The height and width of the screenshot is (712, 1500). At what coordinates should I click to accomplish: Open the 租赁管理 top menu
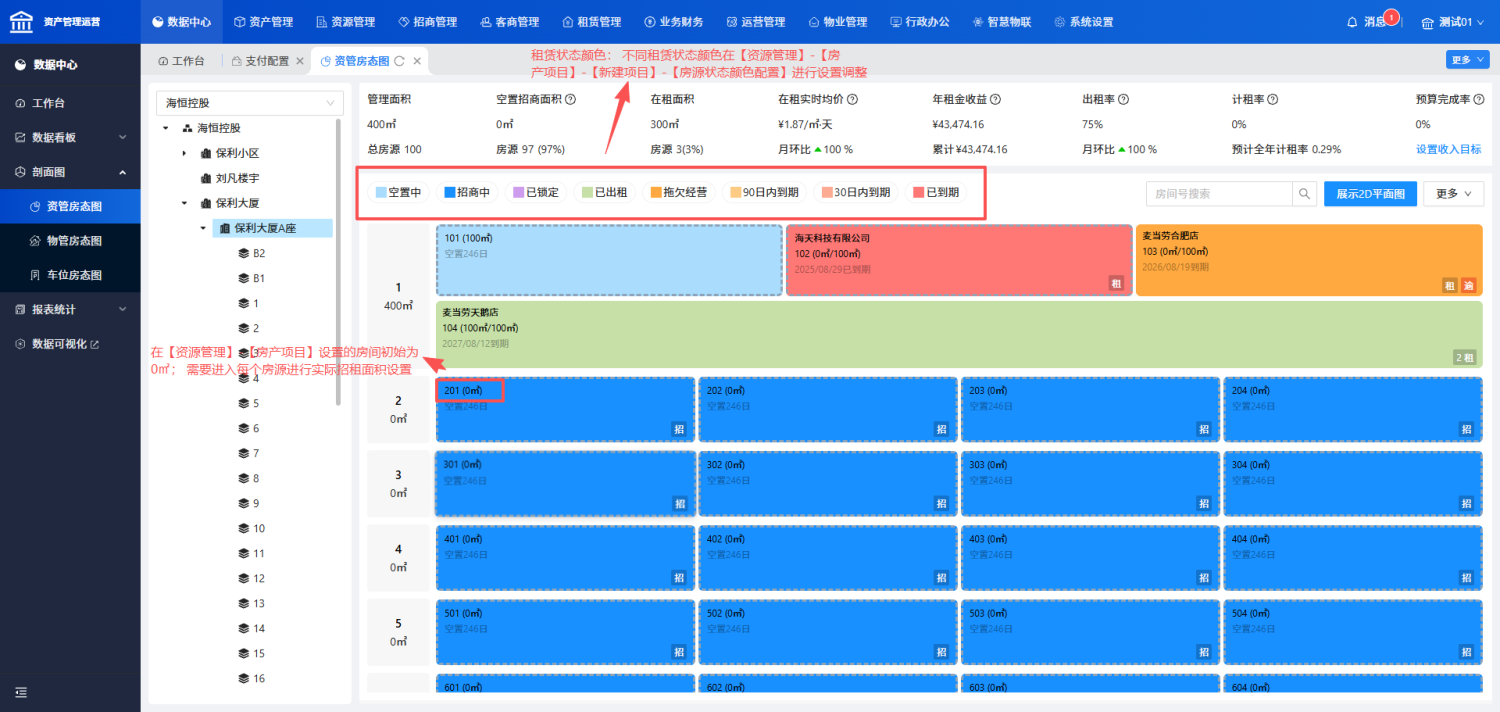[x=592, y=22]
